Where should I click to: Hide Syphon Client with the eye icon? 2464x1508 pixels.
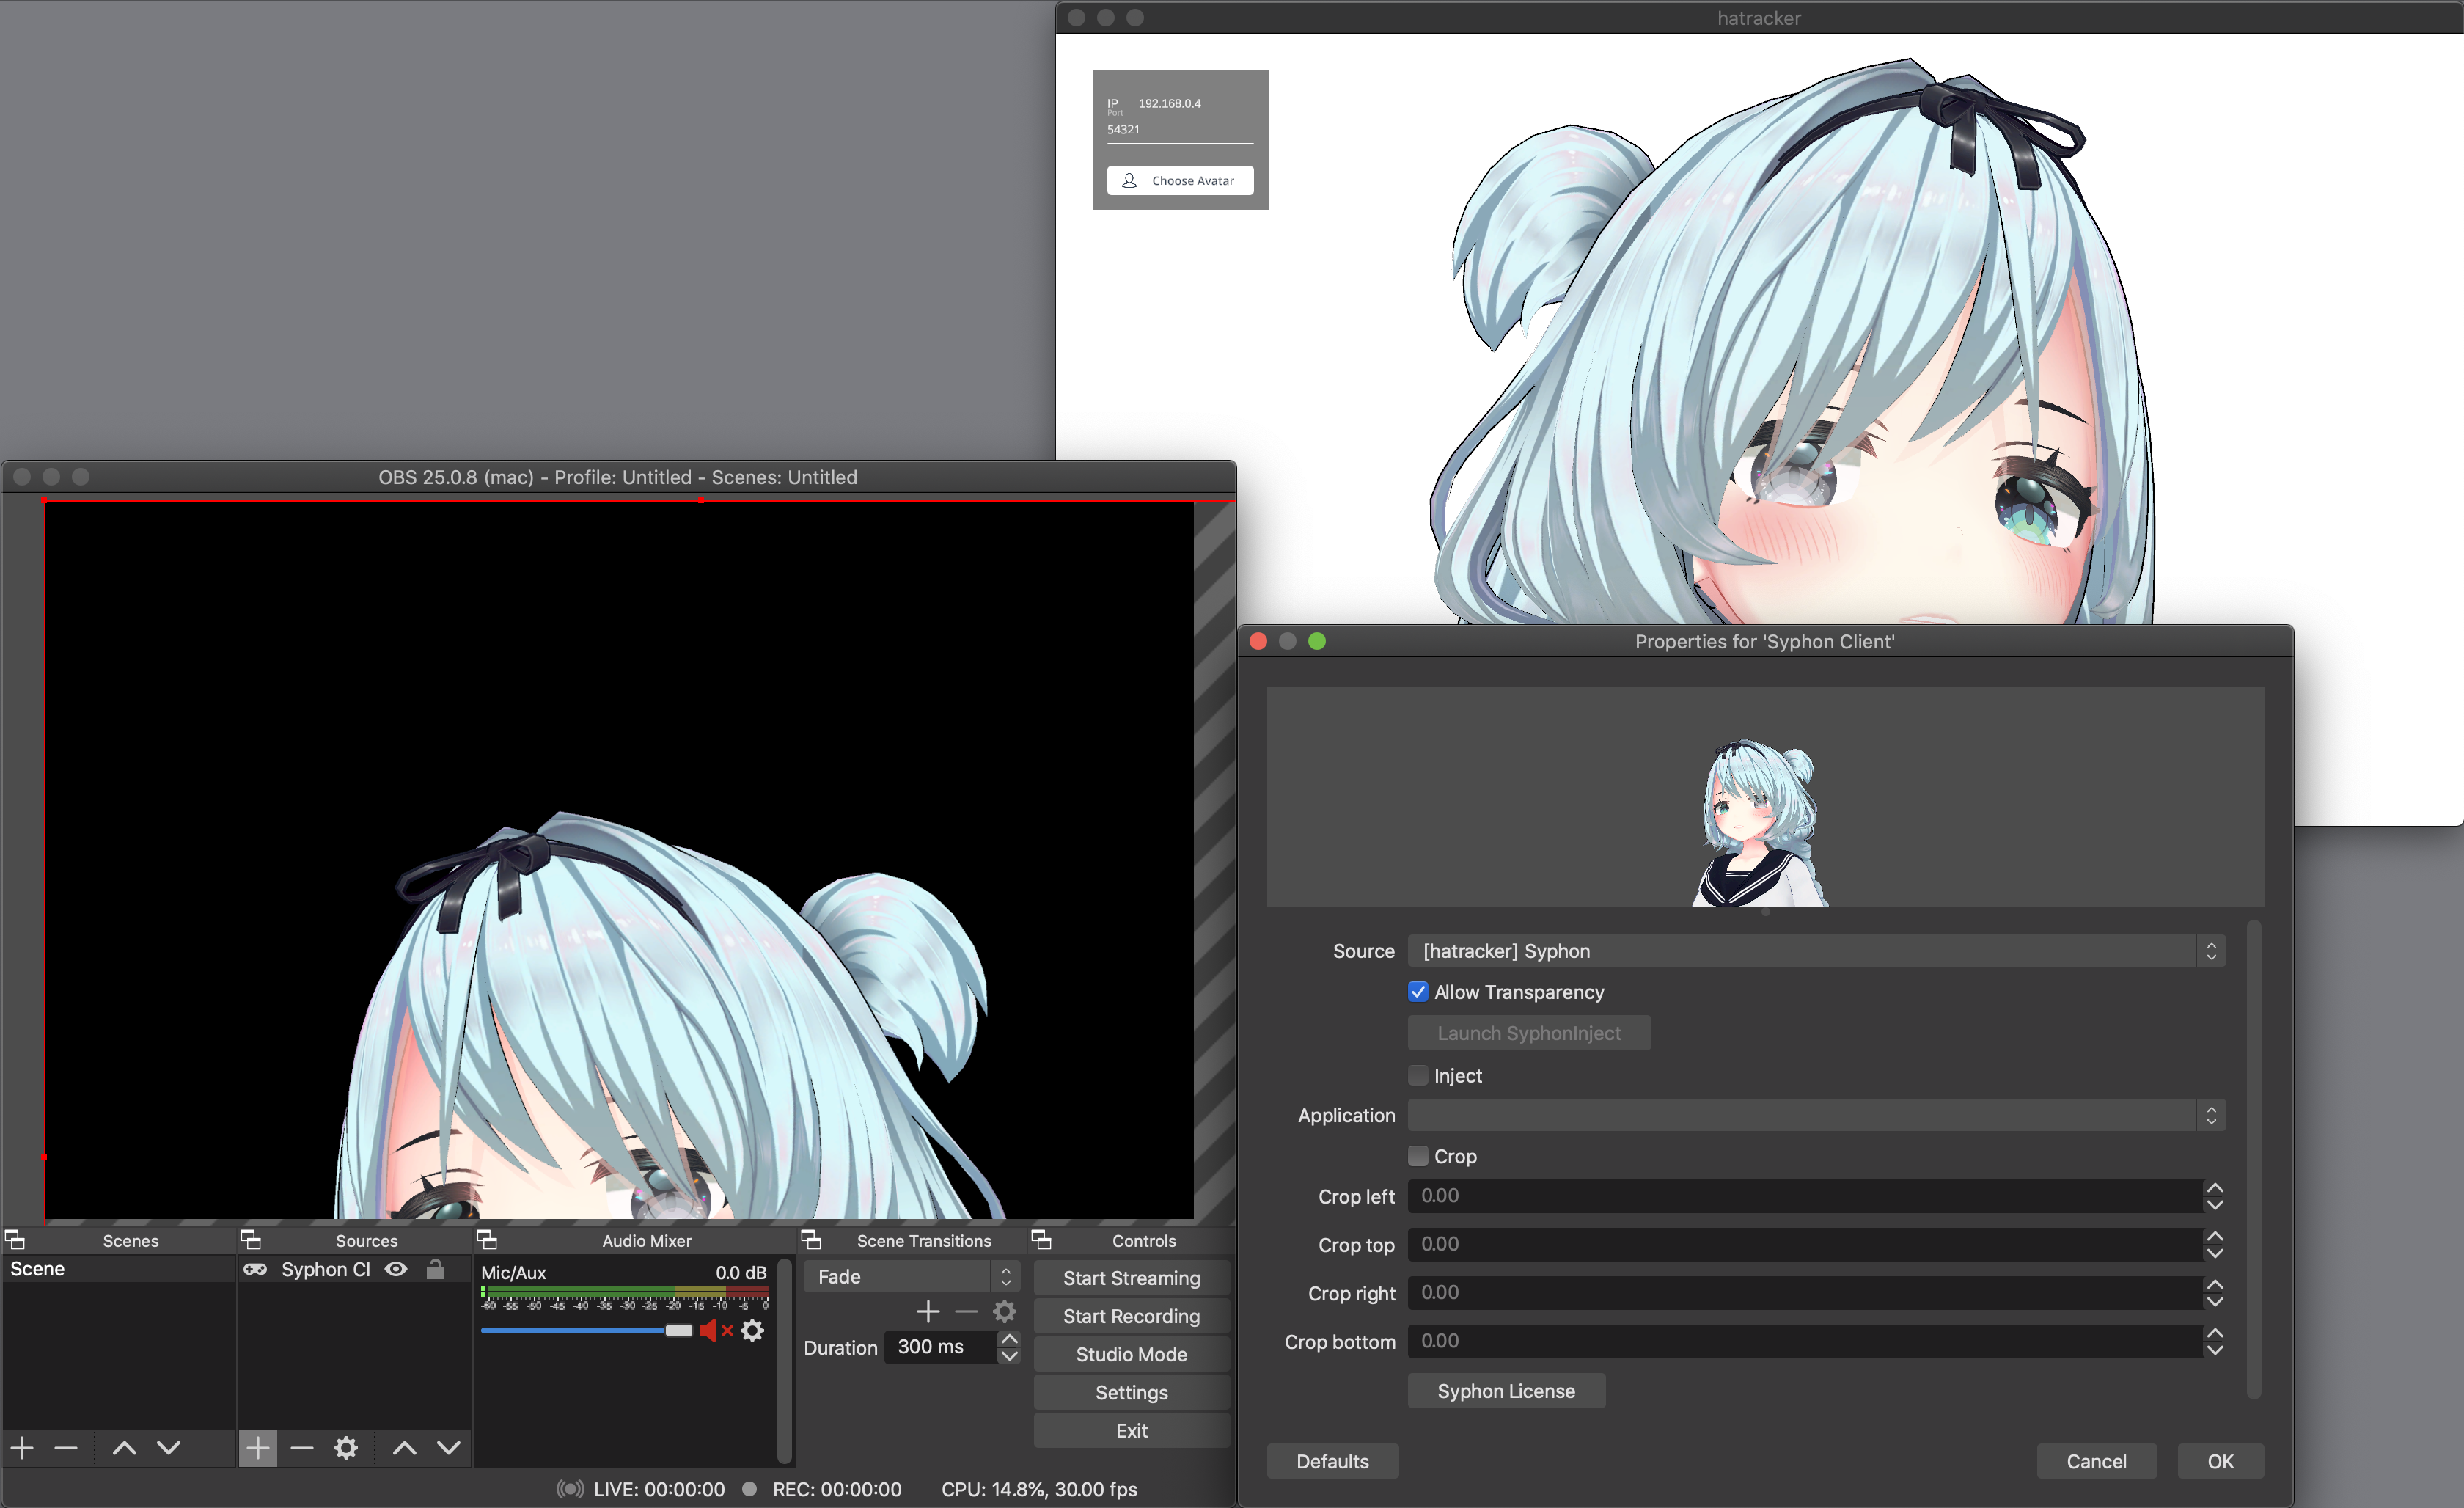tap(396, 1269)
